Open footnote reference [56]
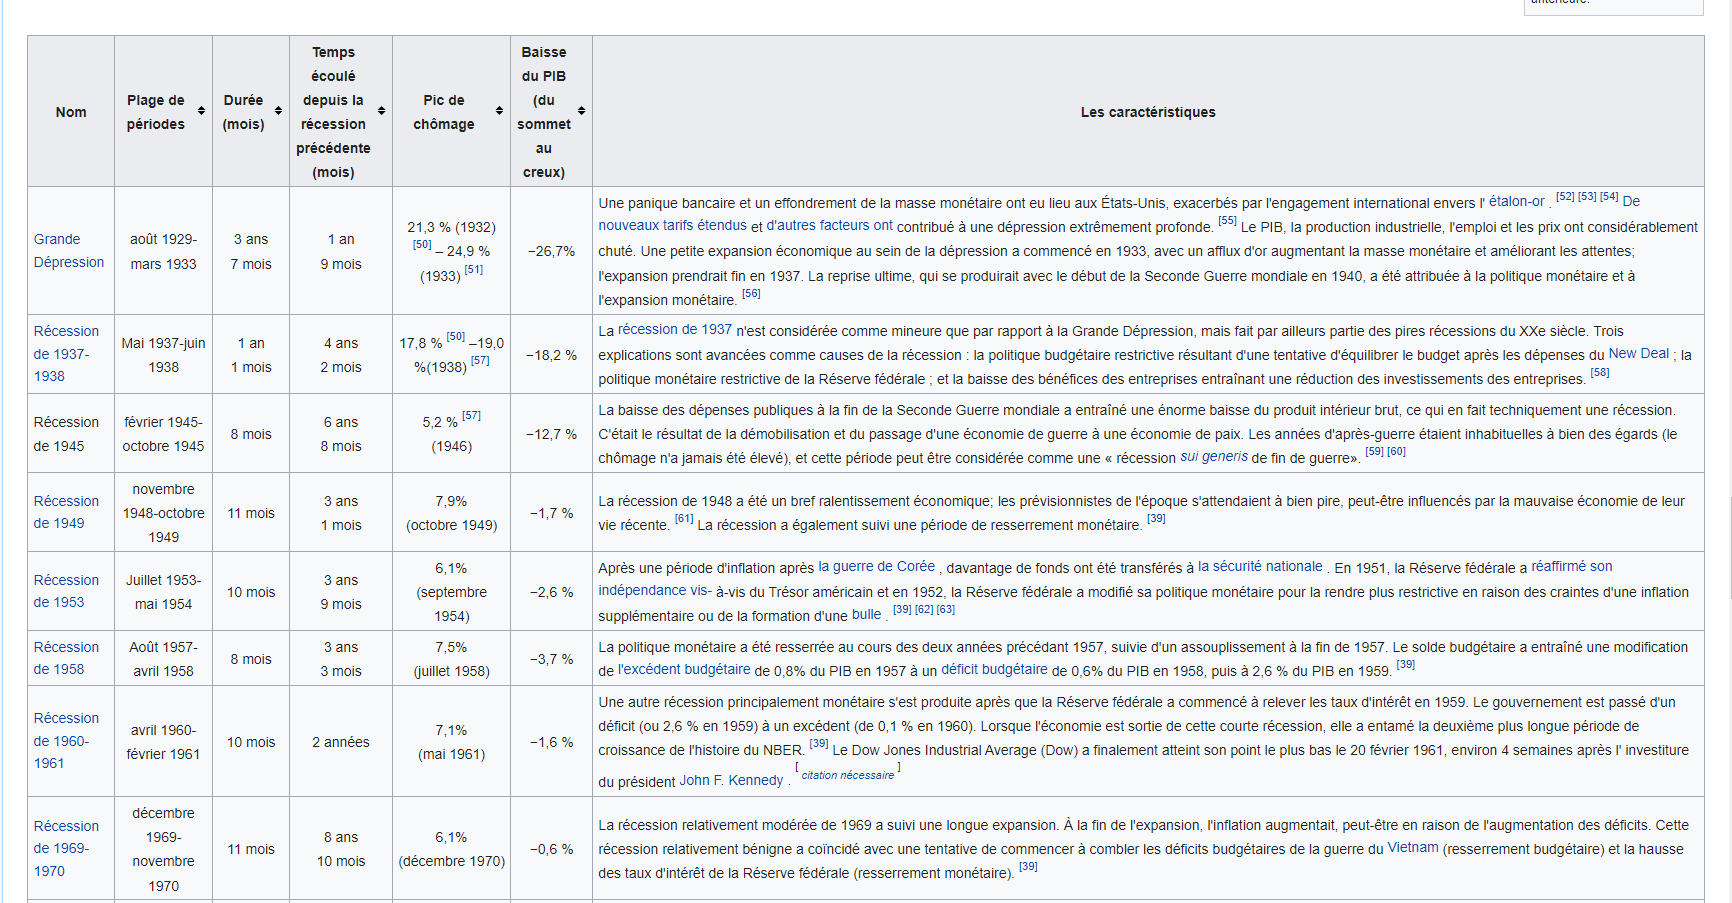The height and width of the screenshot is (903, 1732). 751,294
